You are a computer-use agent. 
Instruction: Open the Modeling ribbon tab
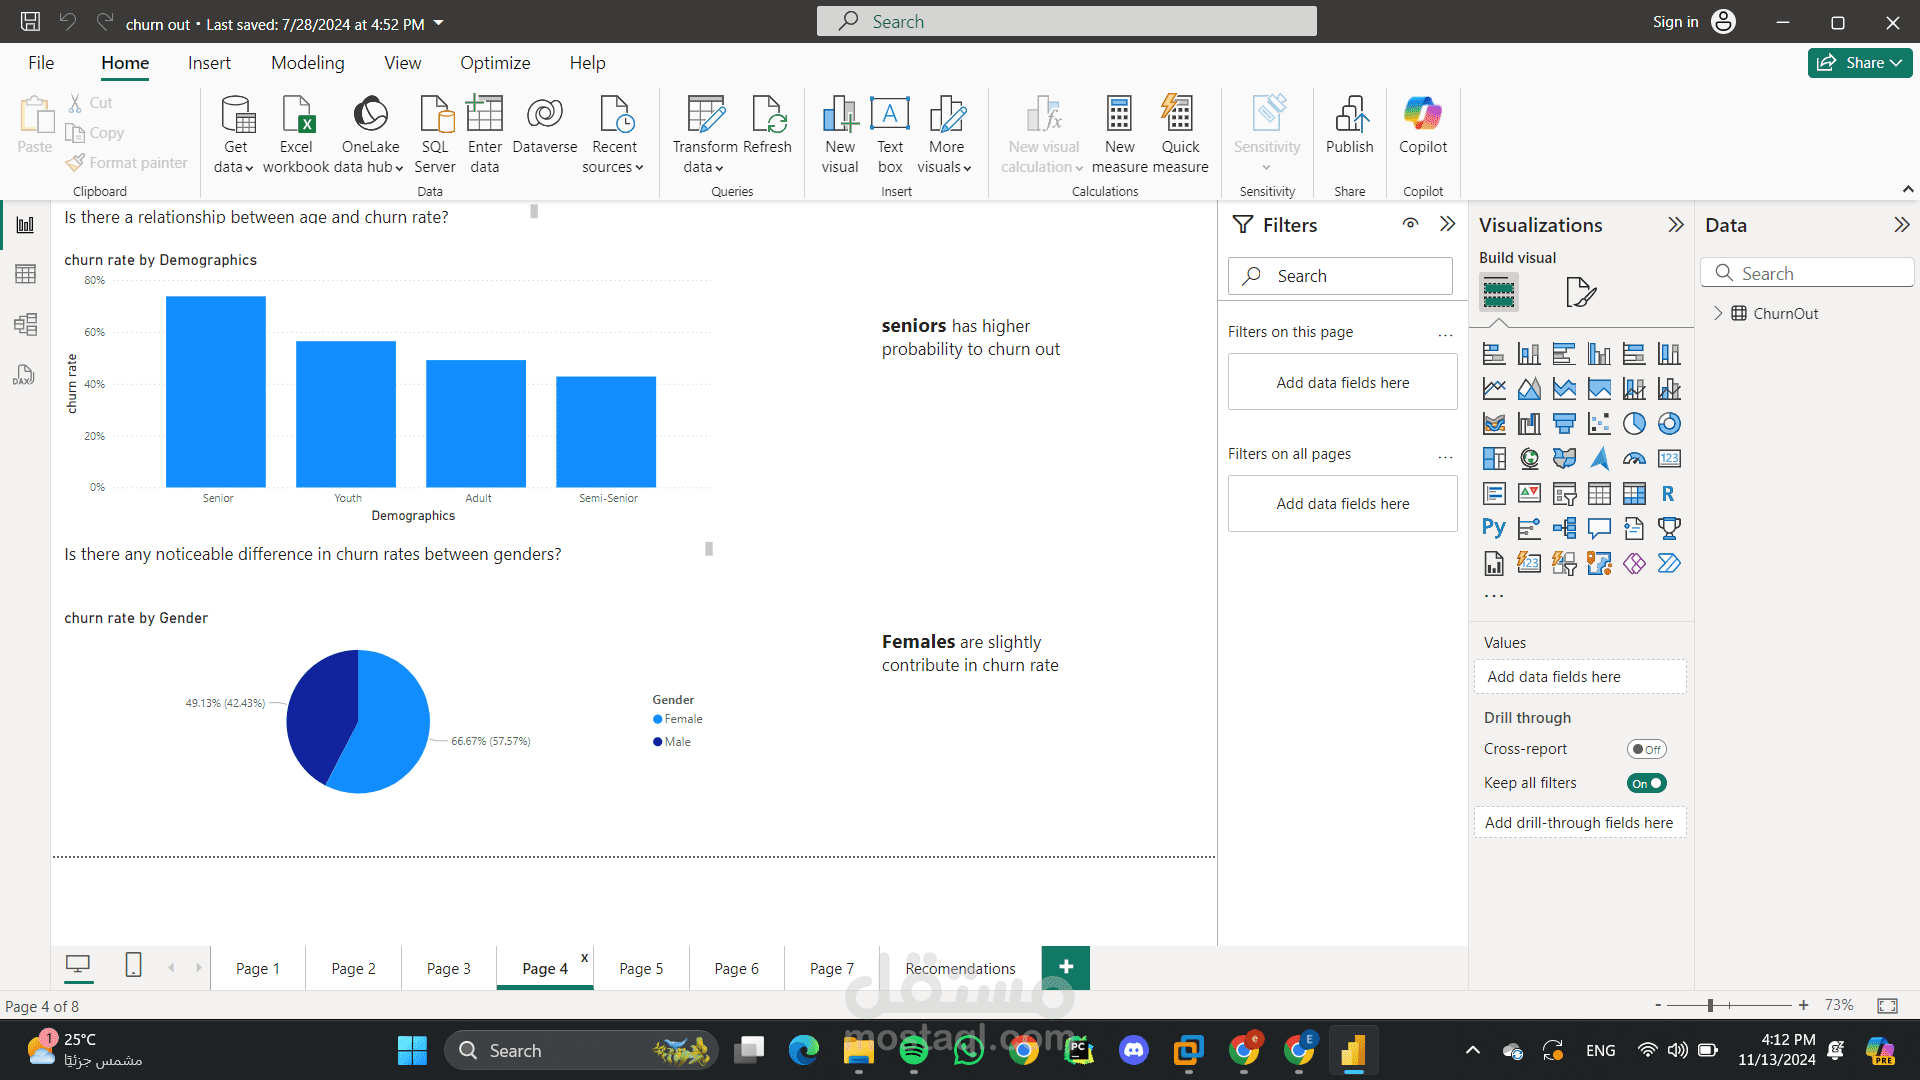(x=307, y=63)
